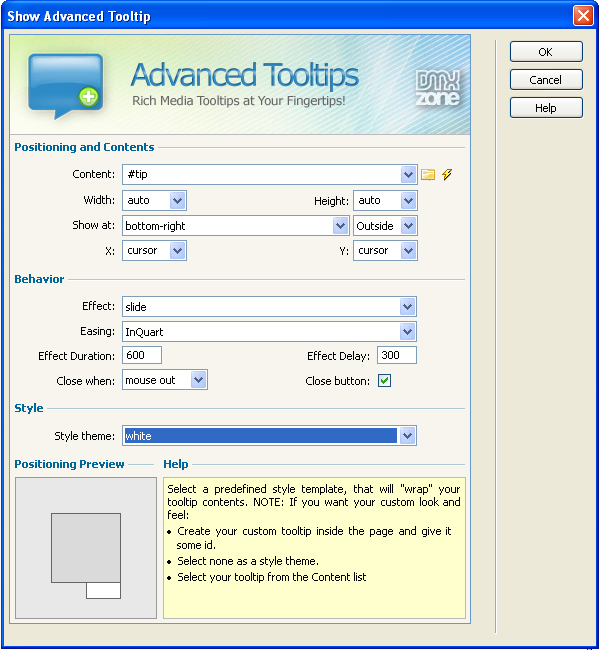This screenshot has width=599, height=650.
Task: Open the Easing dropdown showing InQuart
Action: (x=407, y=332)
